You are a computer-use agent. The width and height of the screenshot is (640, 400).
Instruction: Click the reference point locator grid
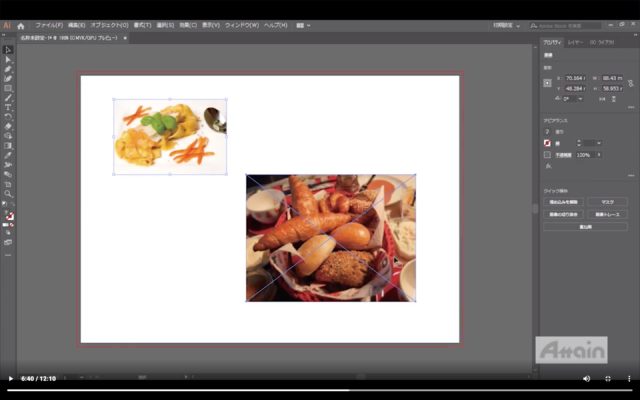548,82
